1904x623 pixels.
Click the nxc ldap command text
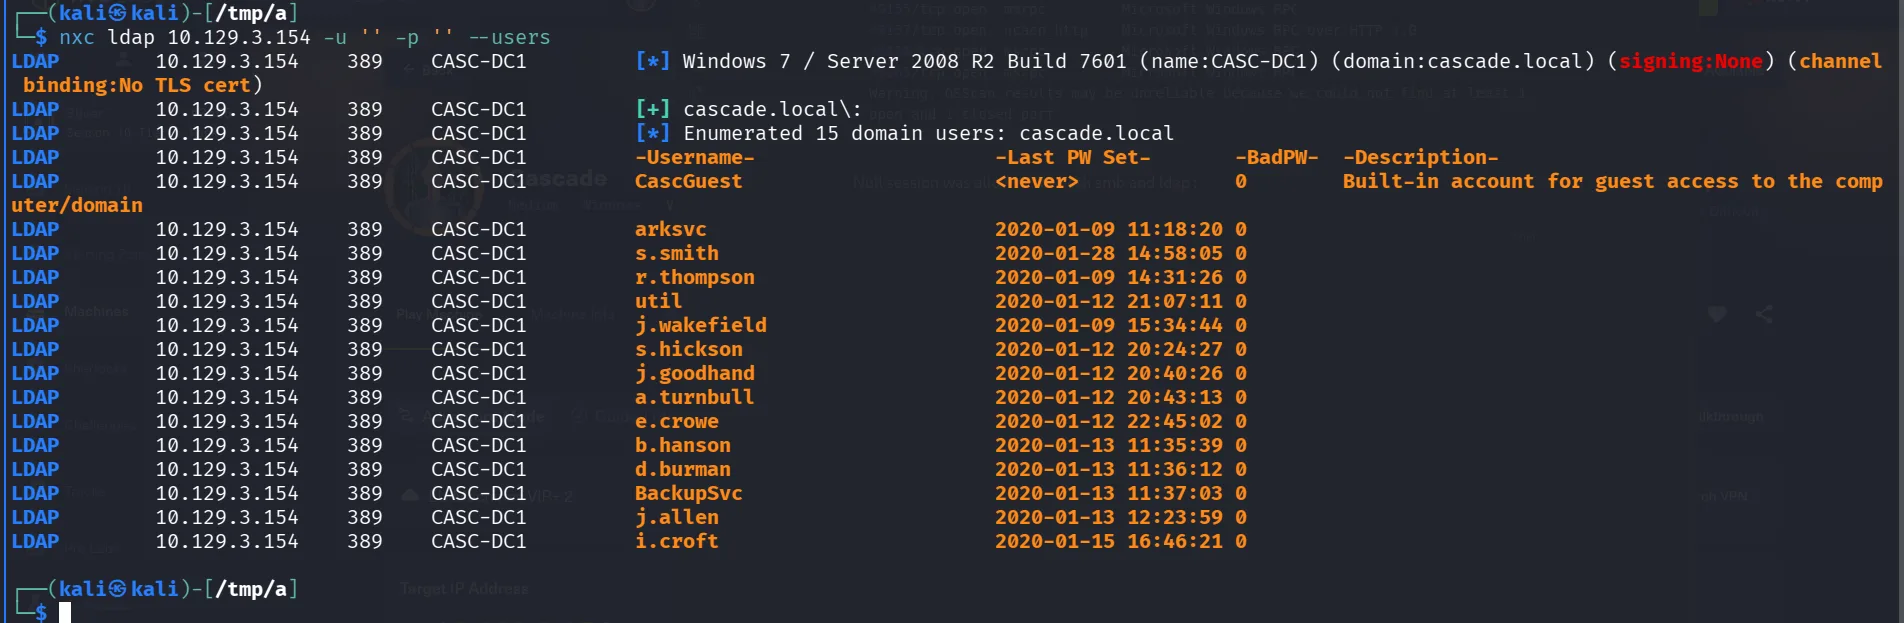[304, 38]
